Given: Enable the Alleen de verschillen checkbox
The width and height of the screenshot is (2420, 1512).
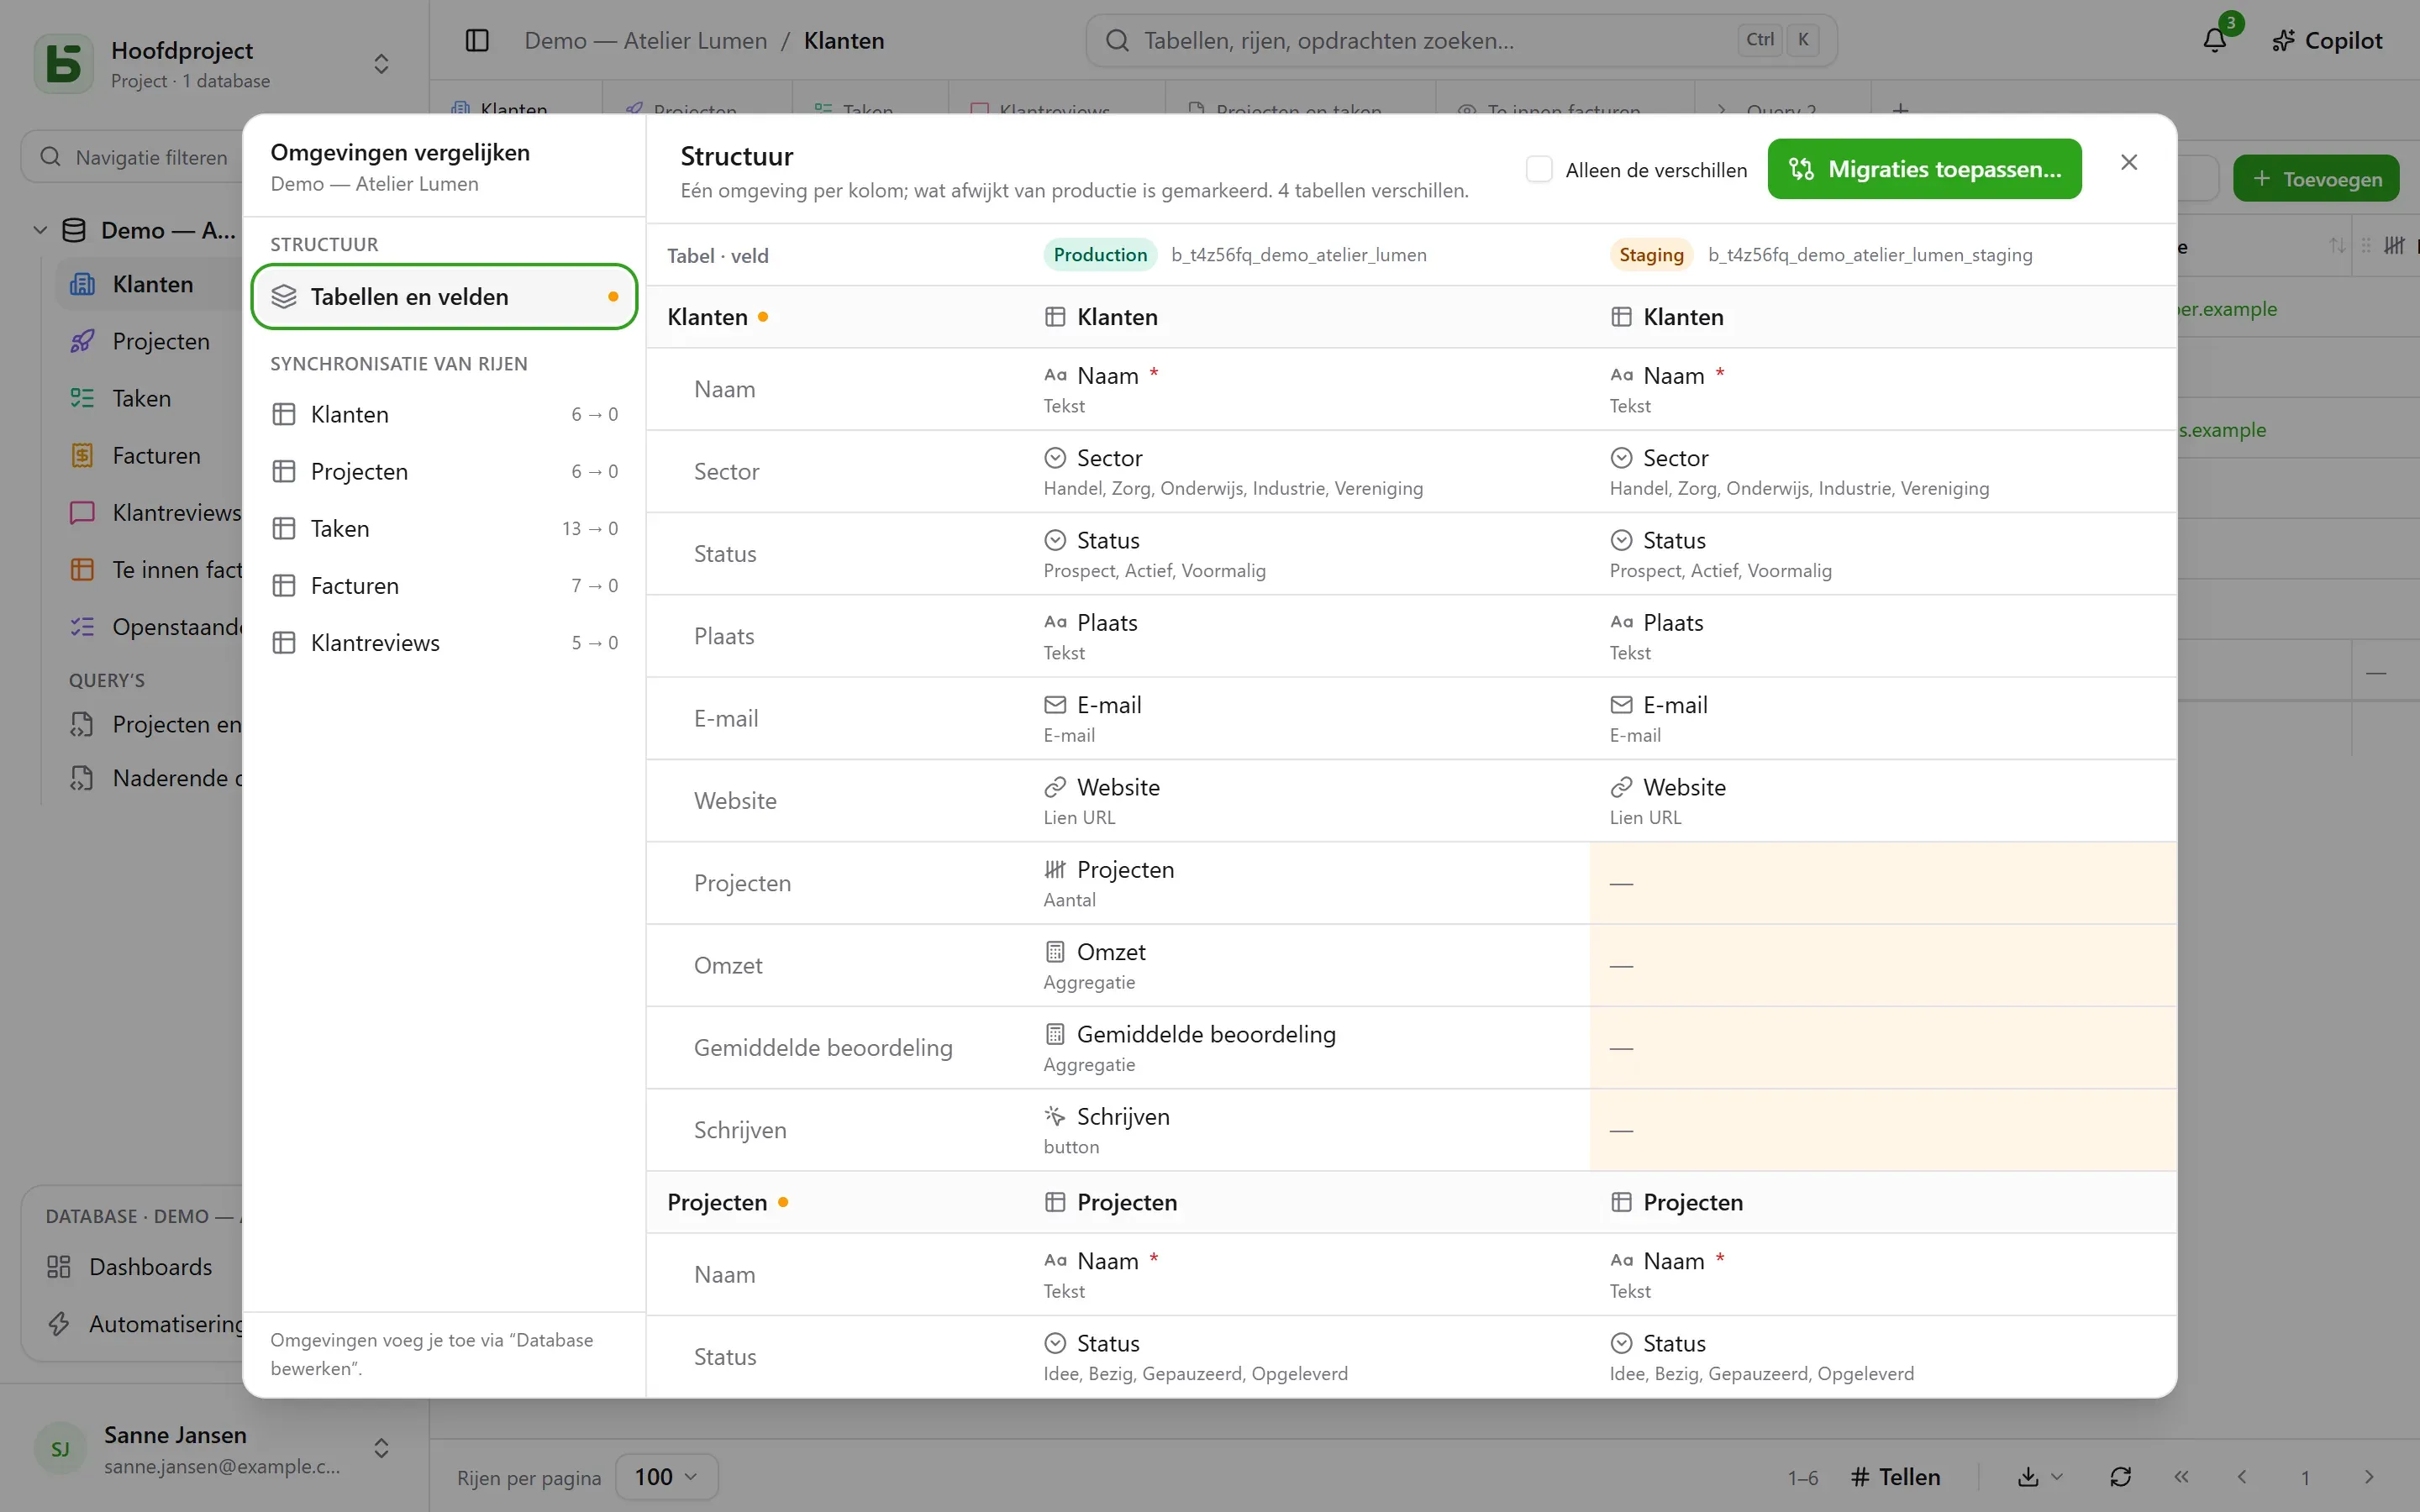Looking at the screenshot, I should (x=1539, y=169).
